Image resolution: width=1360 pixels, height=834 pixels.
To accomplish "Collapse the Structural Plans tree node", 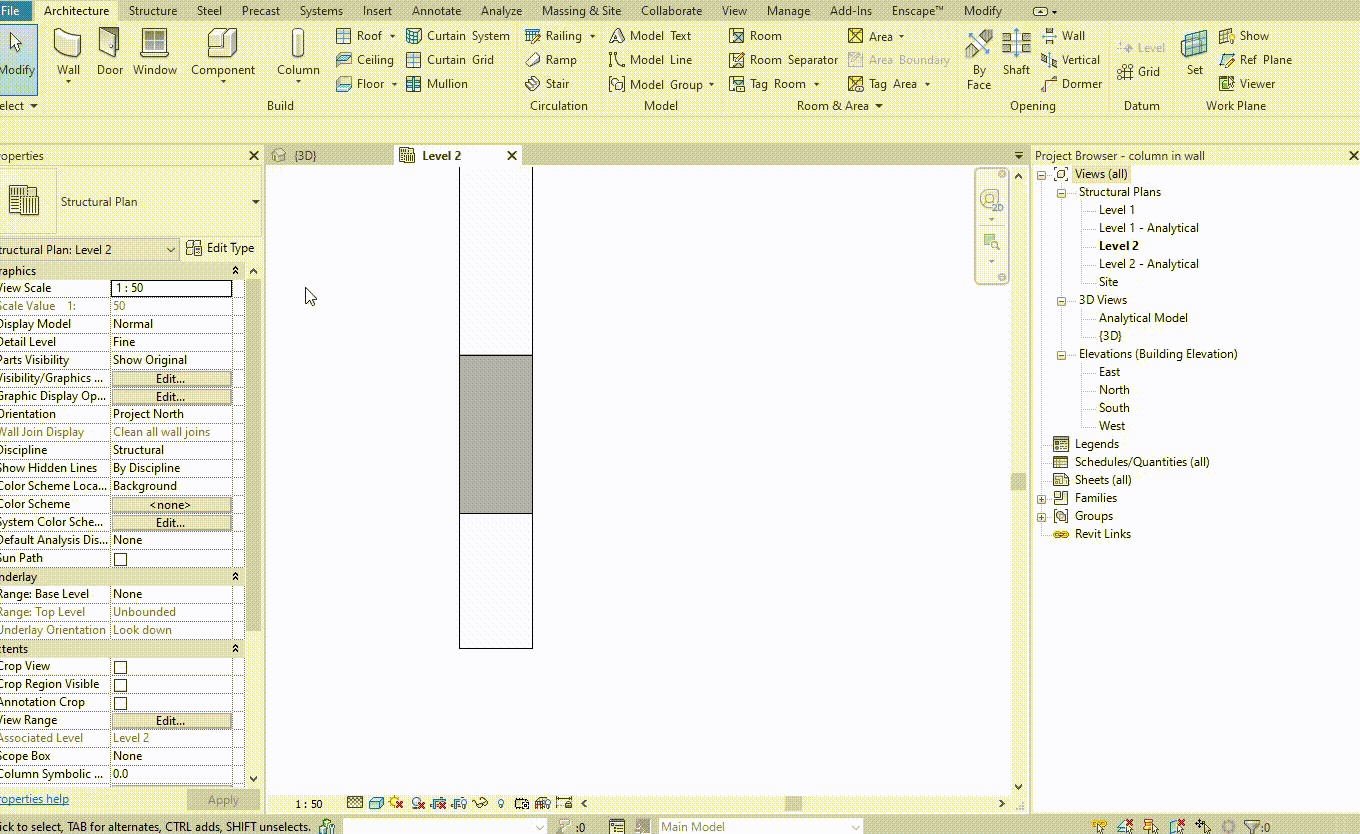I will point(1061,192).
